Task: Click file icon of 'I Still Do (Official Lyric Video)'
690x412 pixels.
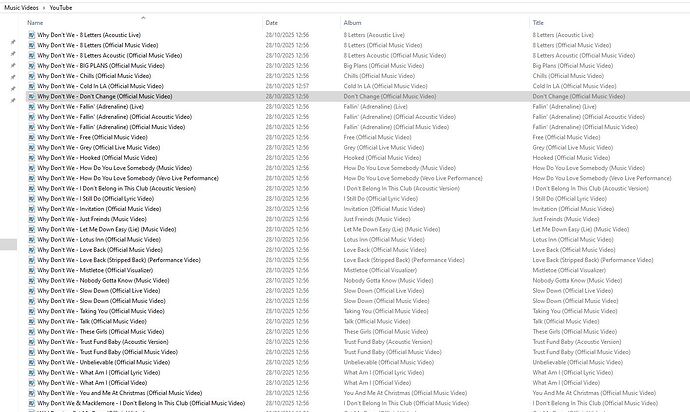Action: (32, 199)
